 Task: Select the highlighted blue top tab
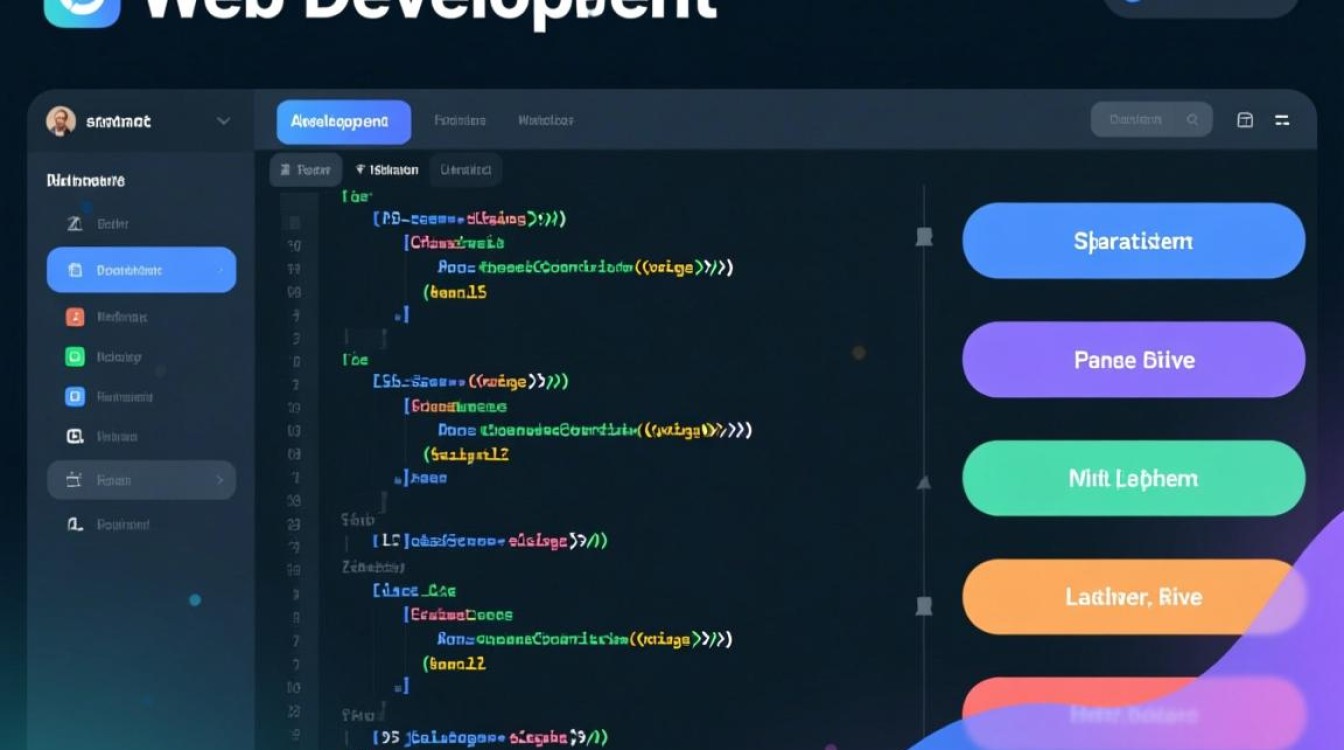(343, 122)
